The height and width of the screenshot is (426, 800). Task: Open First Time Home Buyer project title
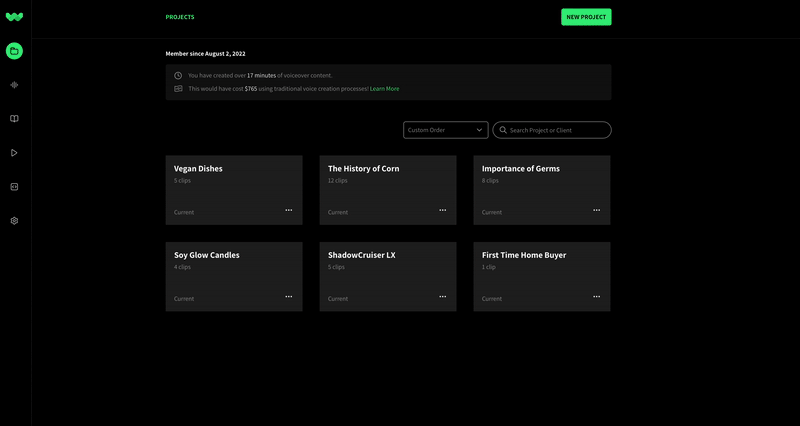pyautogui.click(x=524, y=255)
